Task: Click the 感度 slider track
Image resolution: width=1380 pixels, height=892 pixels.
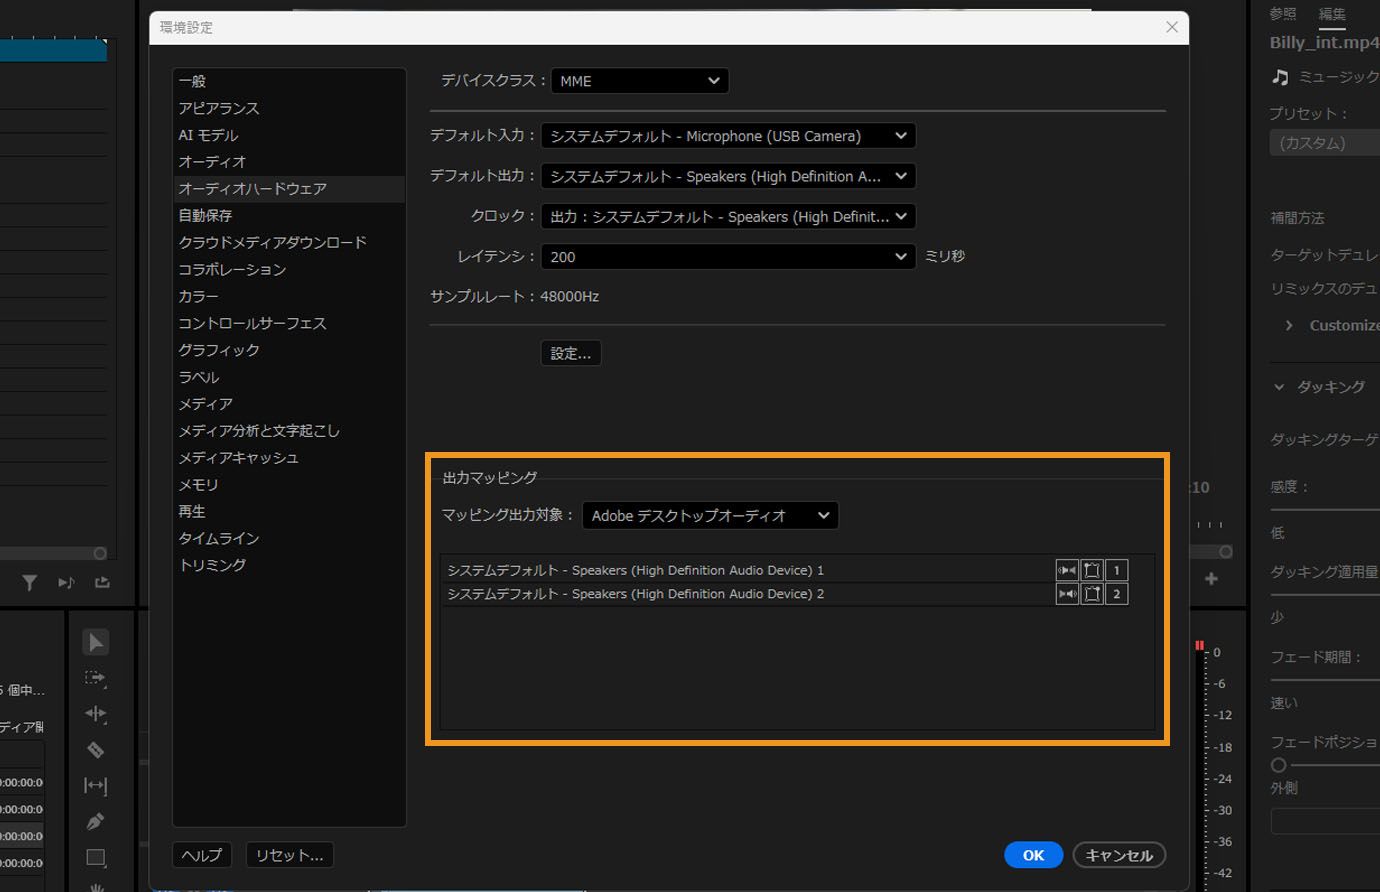Action: [x=1325, y=509]
